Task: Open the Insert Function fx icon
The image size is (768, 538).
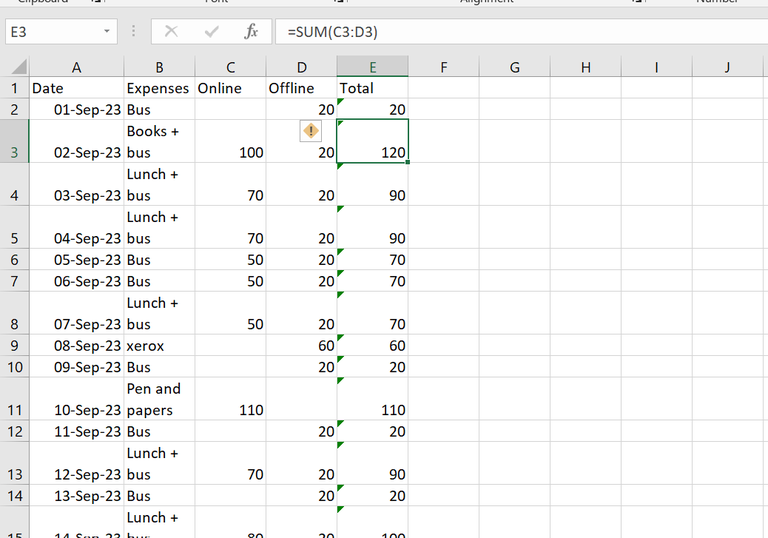Action: point(251,32)
